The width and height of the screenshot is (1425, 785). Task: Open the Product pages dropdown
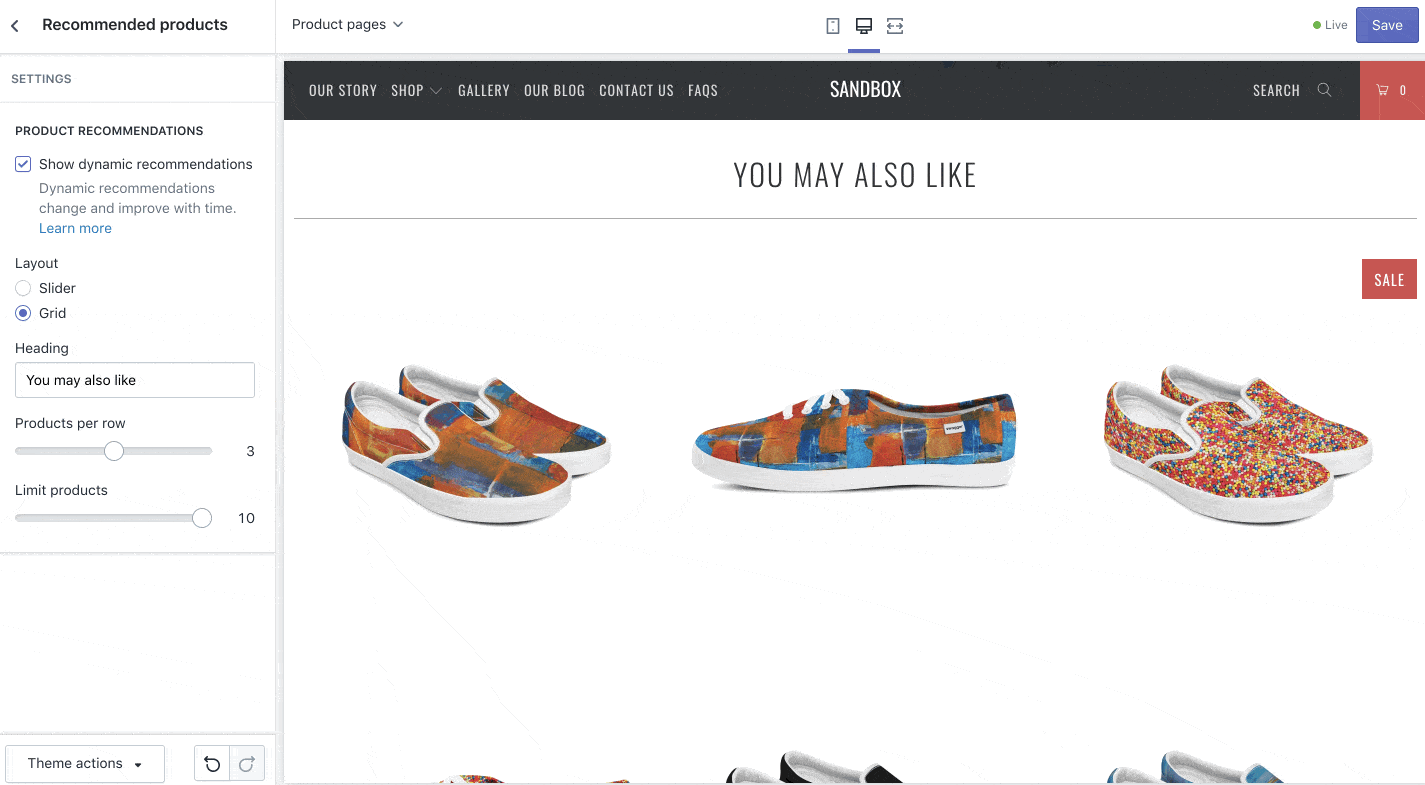point(347,25)
